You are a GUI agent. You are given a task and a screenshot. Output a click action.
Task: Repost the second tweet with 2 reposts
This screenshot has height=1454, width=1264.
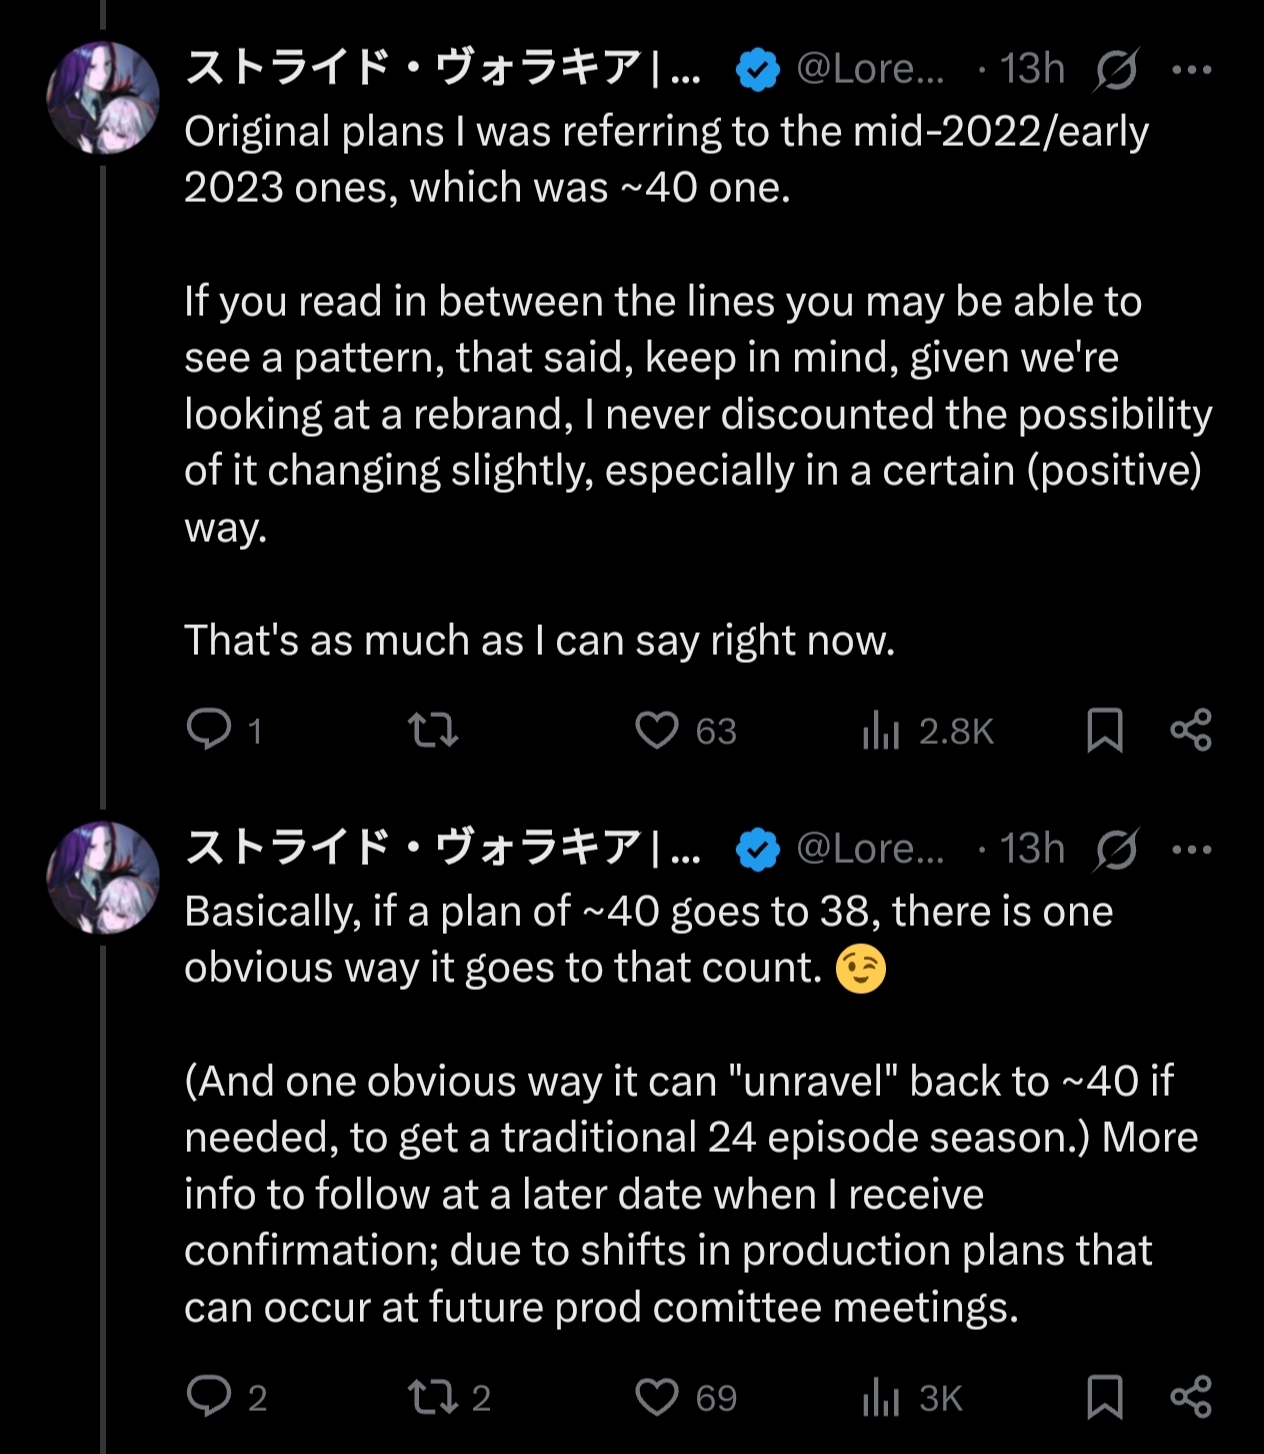tap(433, 1396)
